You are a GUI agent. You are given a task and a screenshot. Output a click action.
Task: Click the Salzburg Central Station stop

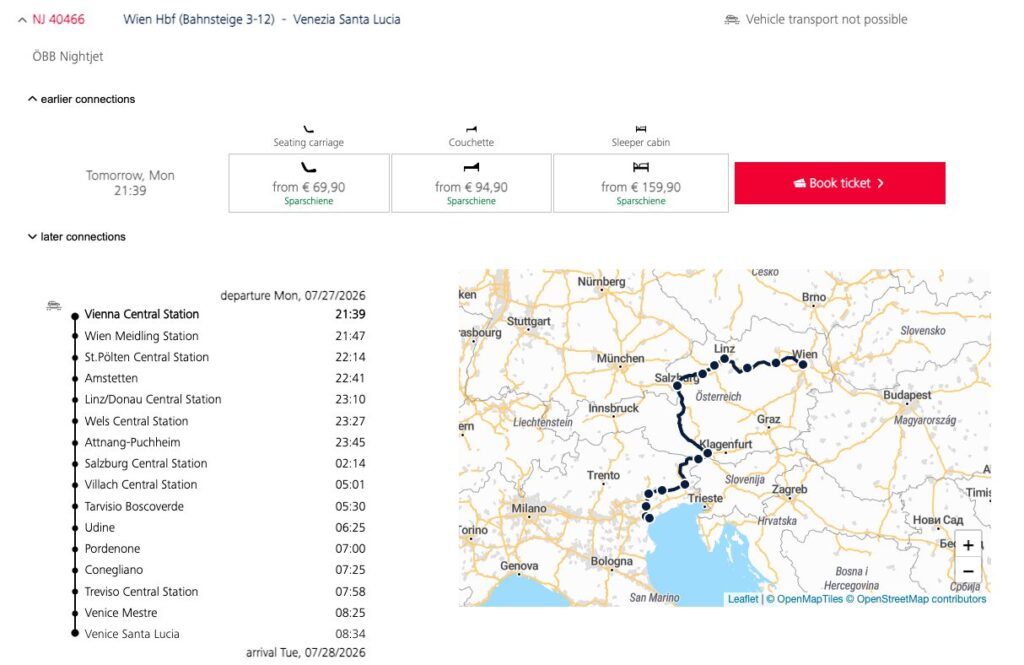coord(146,463)
